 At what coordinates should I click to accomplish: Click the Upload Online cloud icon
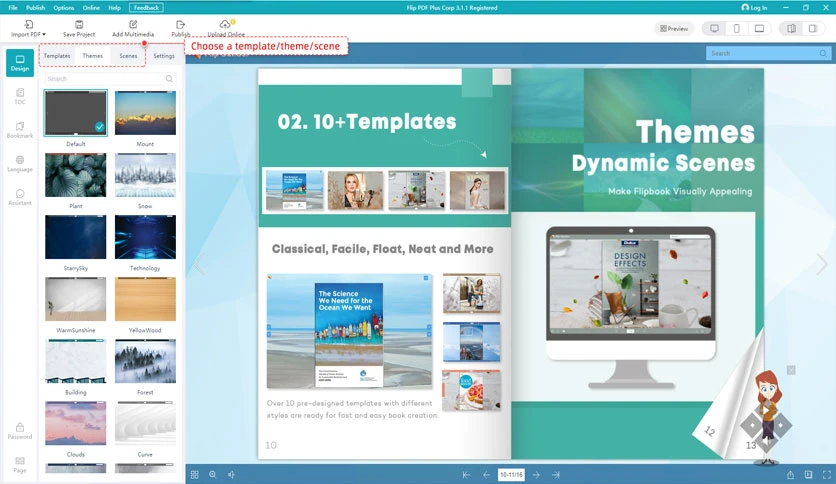pos(225,24)
